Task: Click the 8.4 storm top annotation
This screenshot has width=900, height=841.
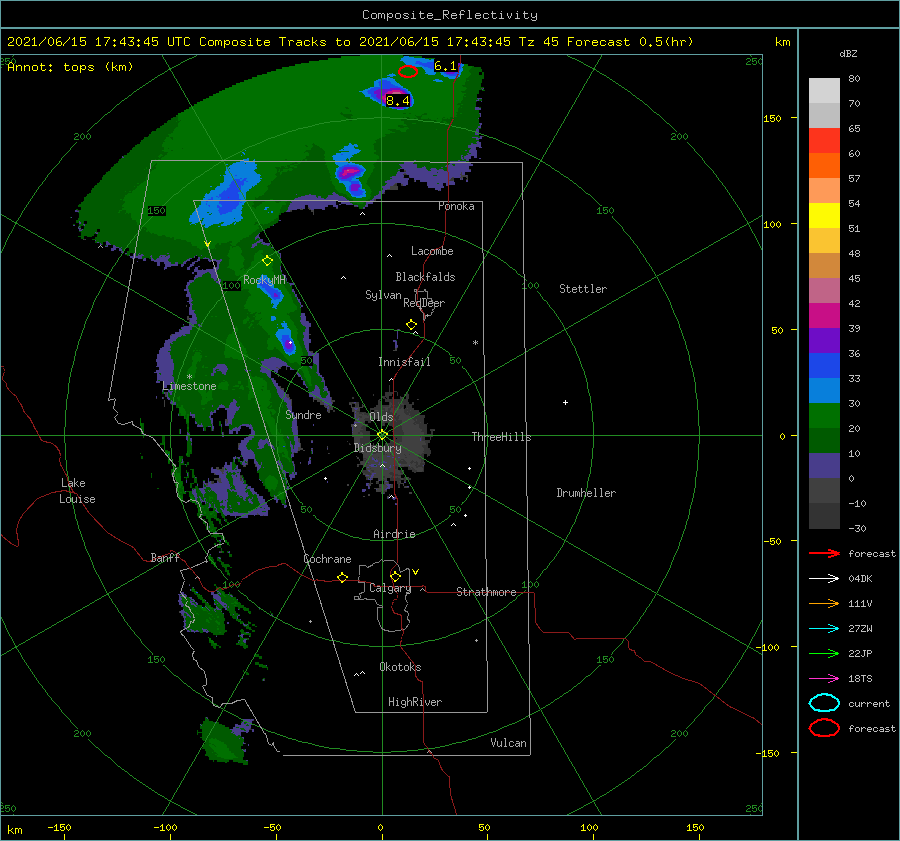Action: pos(397,101)
